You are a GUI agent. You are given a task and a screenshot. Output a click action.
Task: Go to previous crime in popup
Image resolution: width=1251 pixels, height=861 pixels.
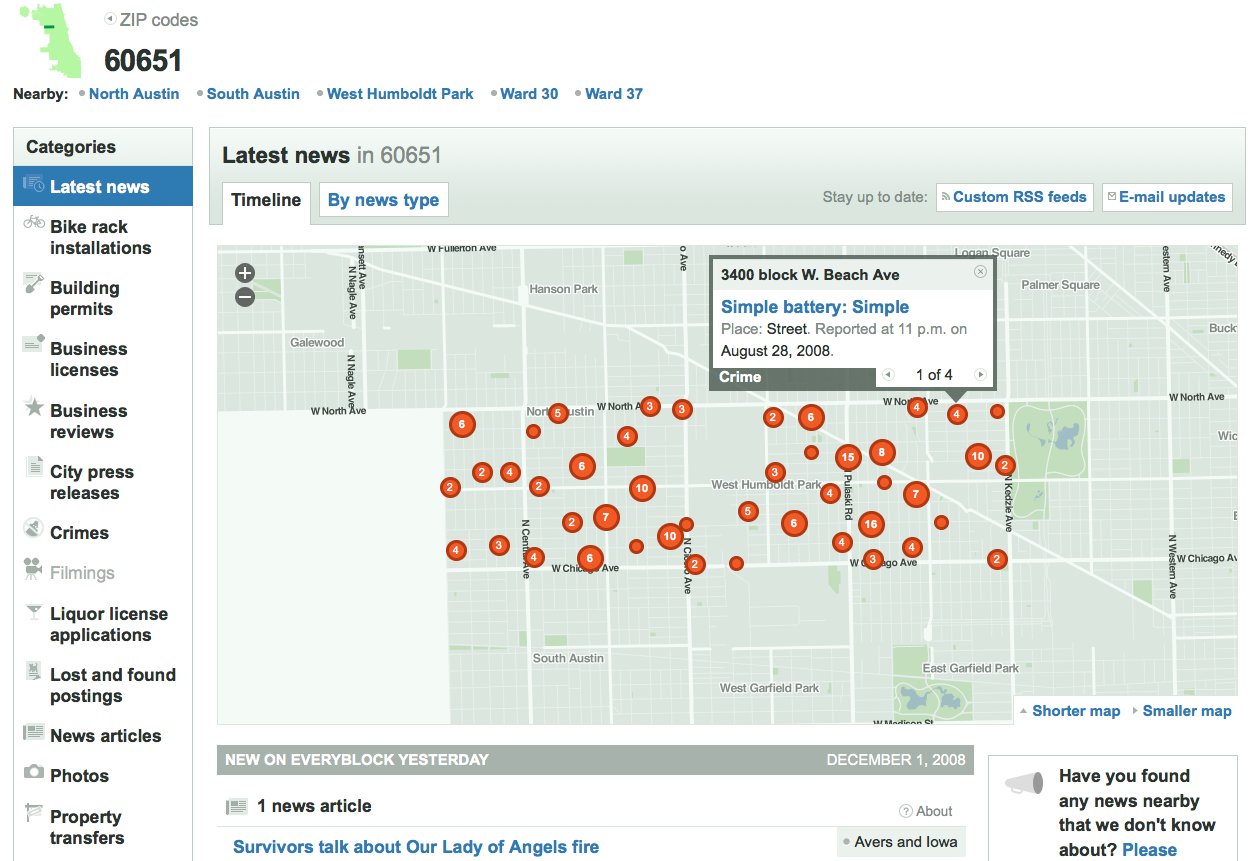888,375
